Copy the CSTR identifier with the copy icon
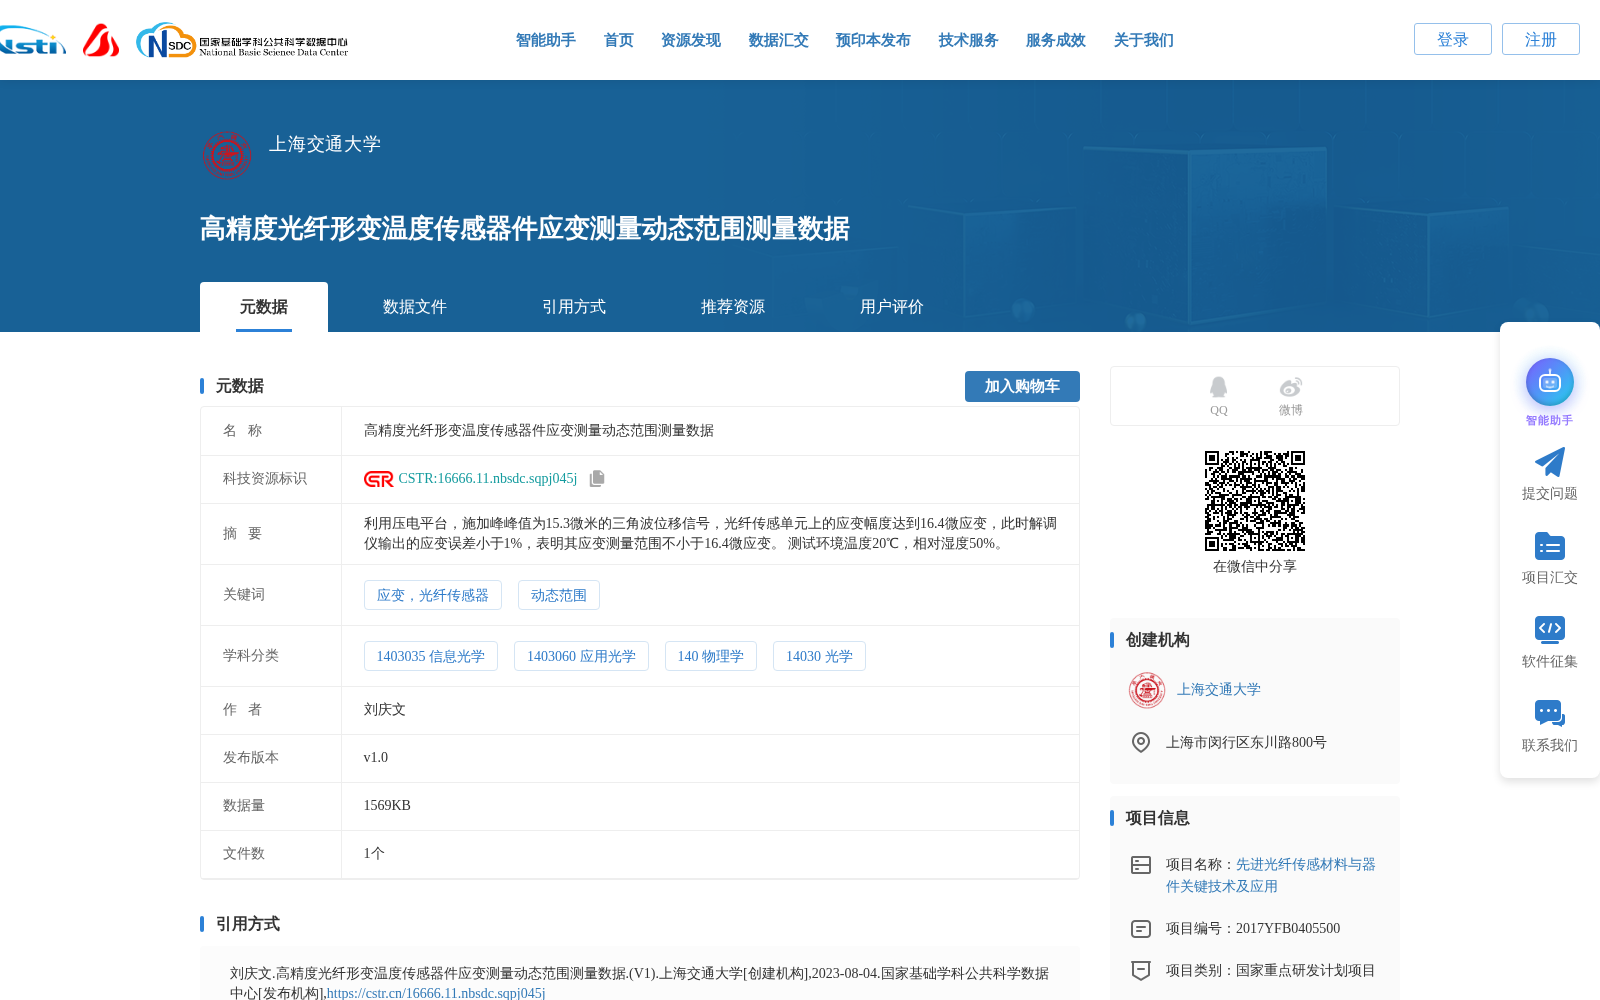The height and width of the screenshot is (1000, 1600). point(597,479)
